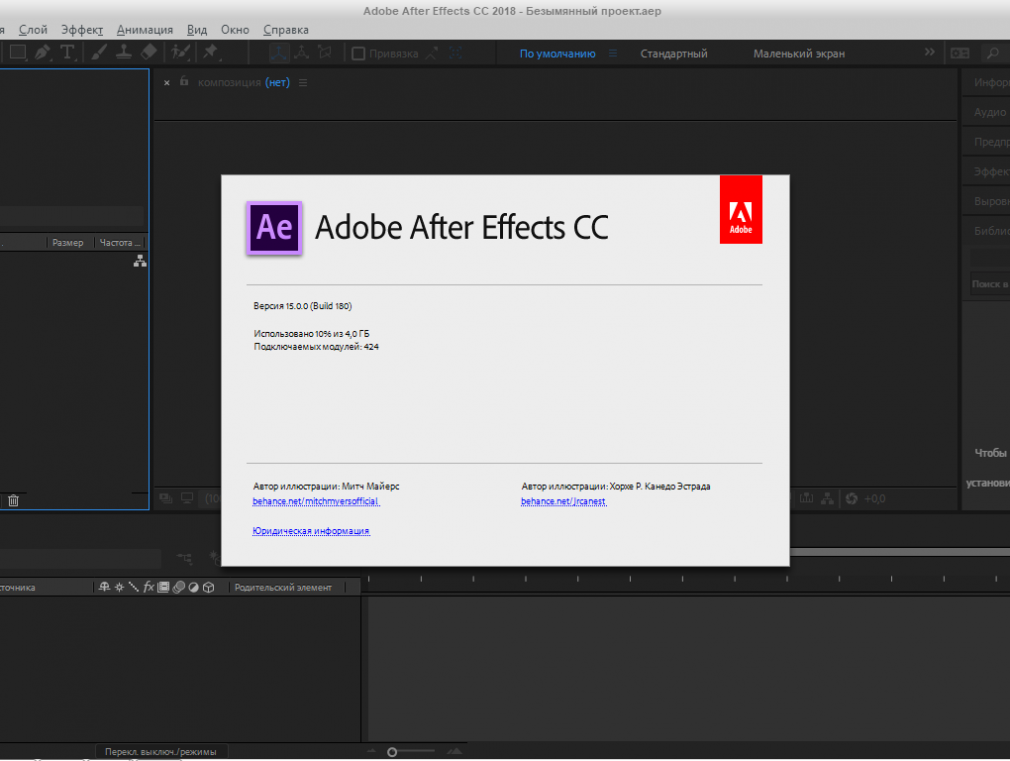Screen dimensions: 1010x761
Task: Choose the Local Axis mode icon
Action: 279,53
